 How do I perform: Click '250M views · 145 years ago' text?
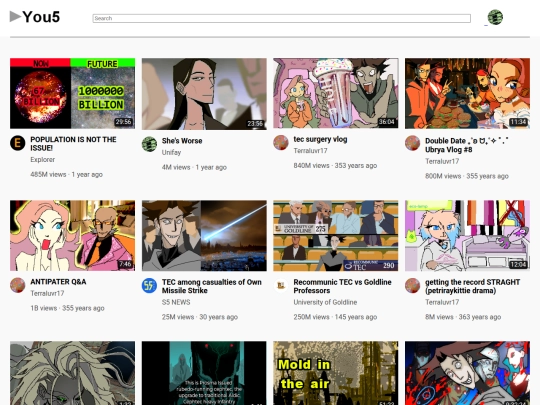pos(335,317)
